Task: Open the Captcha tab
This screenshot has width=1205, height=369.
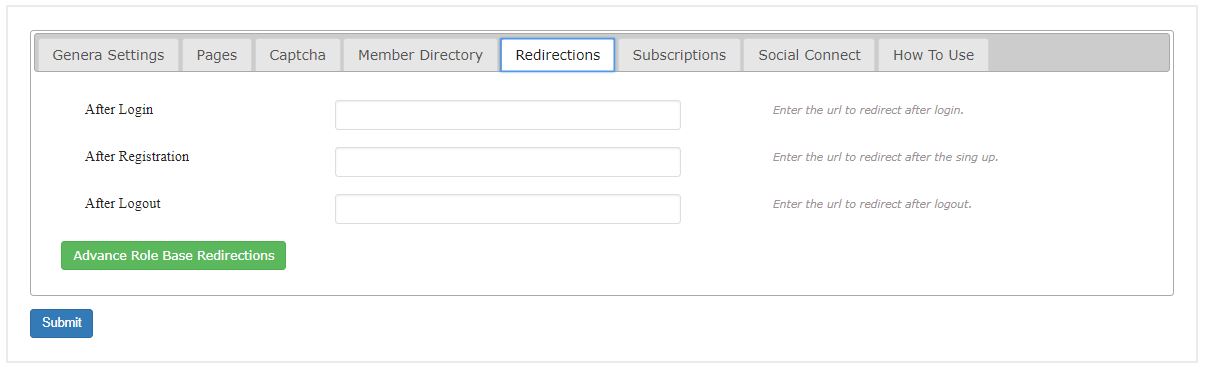Action: (298, 55)
